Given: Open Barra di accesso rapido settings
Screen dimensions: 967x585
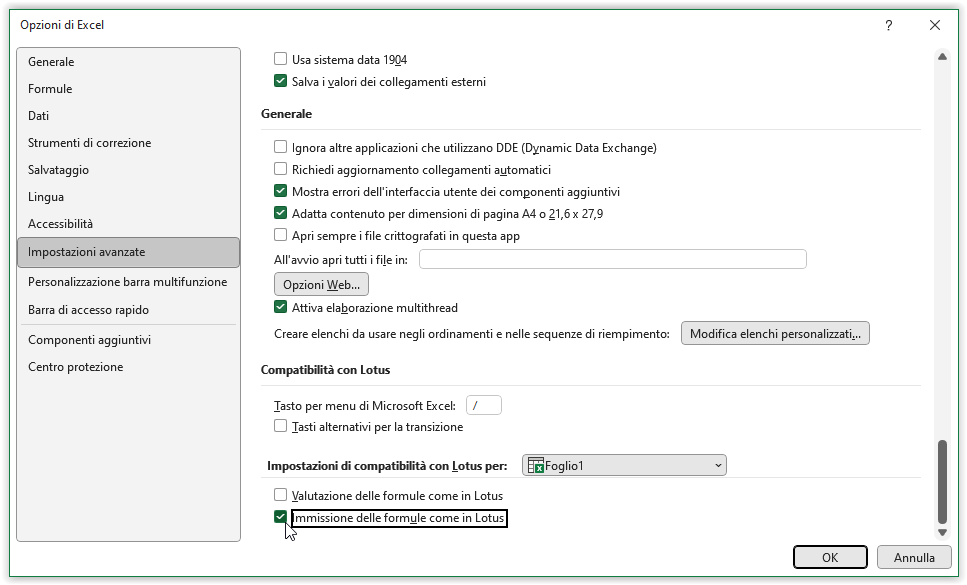Looking at the screenshot, I should click(128, 310).
